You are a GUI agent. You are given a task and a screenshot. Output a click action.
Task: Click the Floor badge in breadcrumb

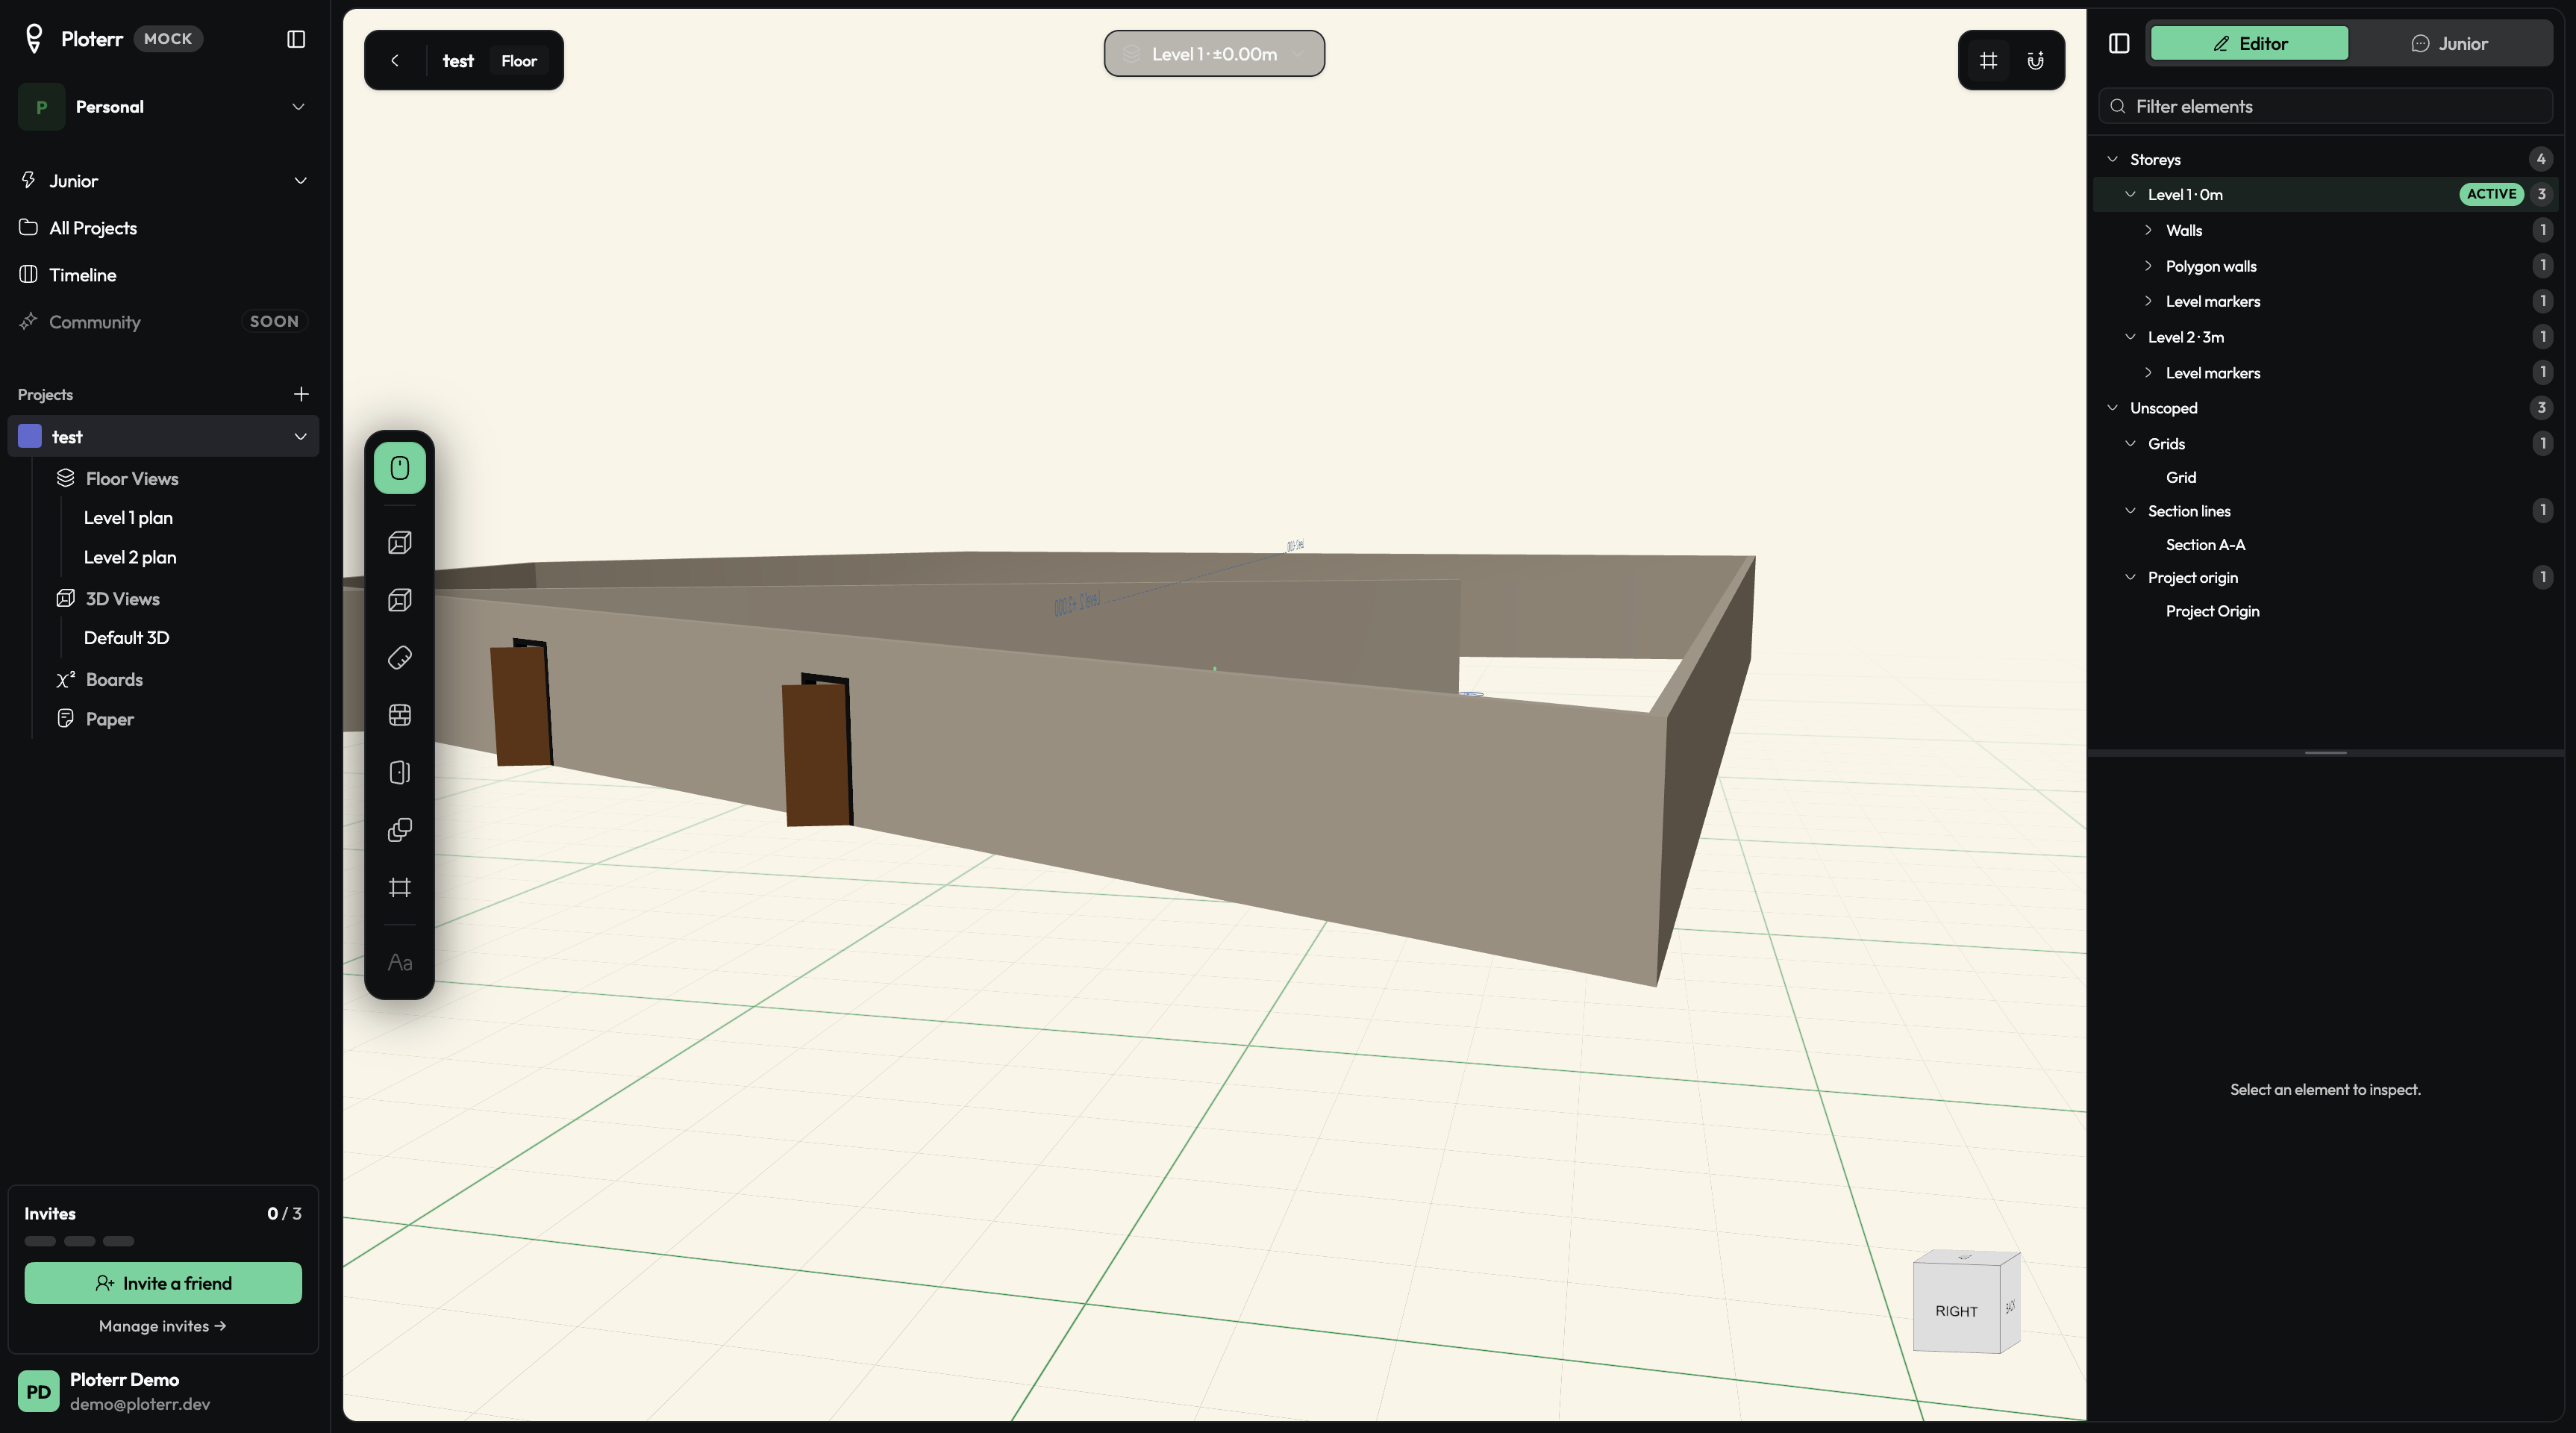pos(519,60)
